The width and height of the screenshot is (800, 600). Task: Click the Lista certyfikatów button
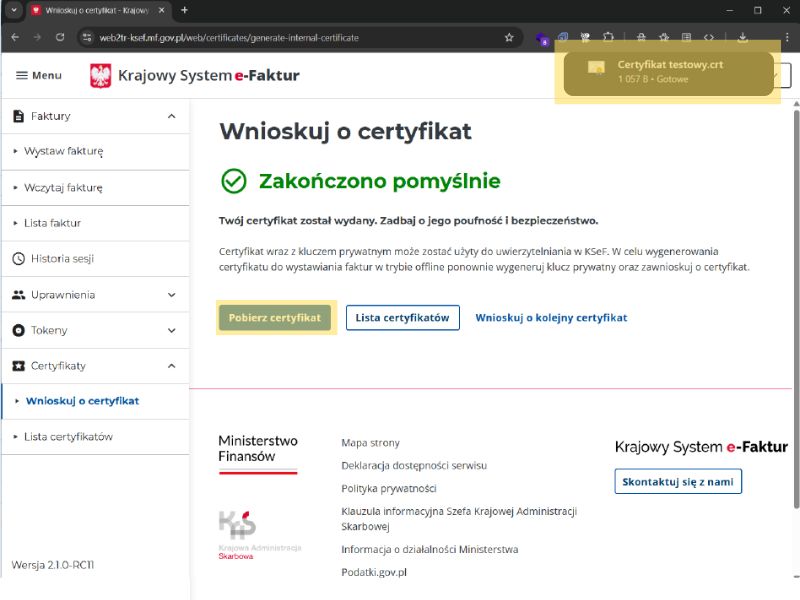pos(402,318)
